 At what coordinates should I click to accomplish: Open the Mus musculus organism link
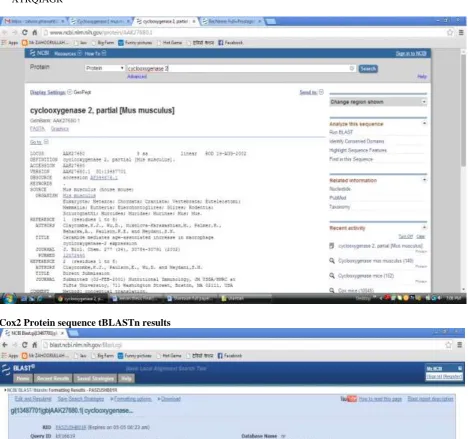click(x=79, y=196)
